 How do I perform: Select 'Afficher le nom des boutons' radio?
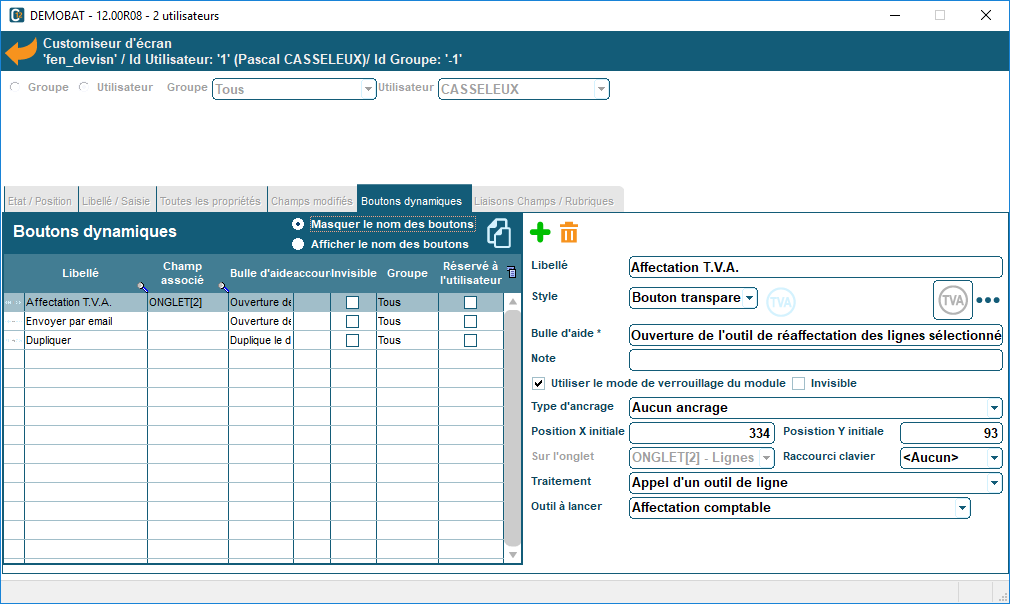pyautogui.click(x=298, y=244)
